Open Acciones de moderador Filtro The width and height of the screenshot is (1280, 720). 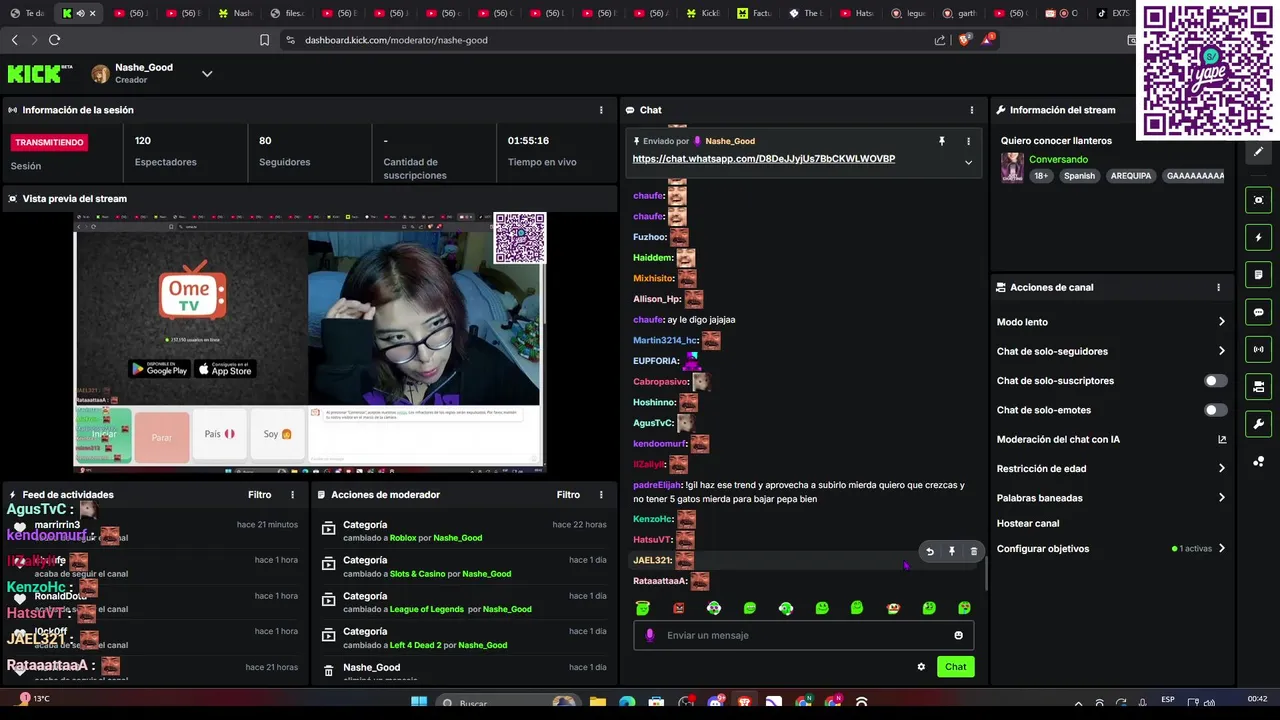(568, 495)
